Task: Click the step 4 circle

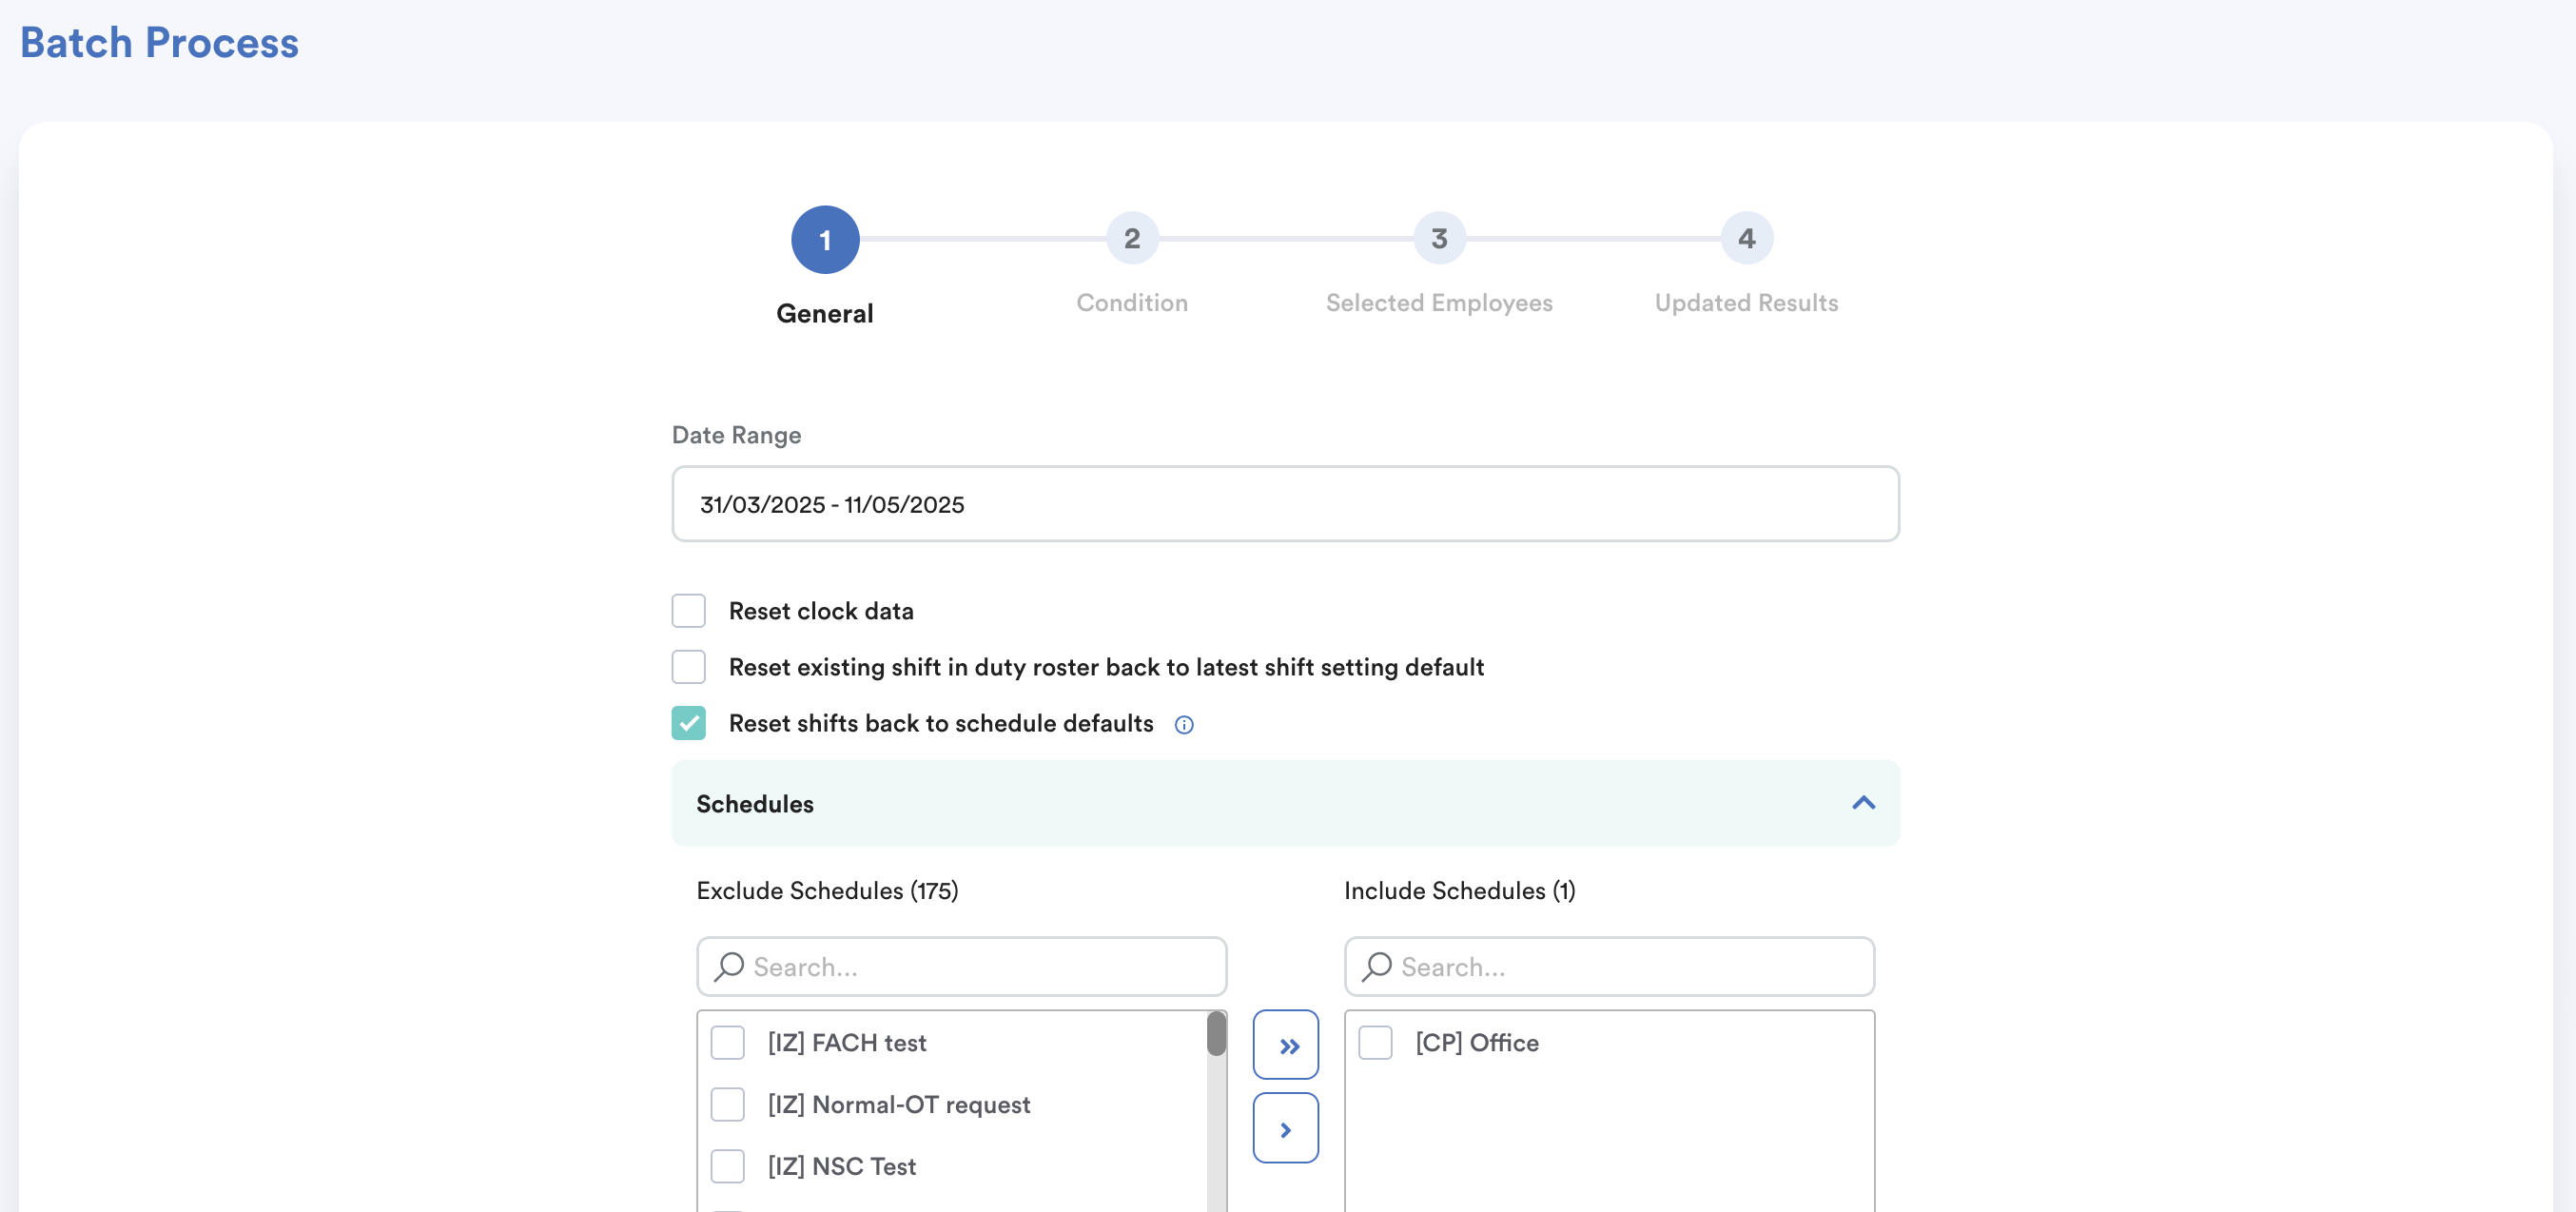Action: [x=1746, y=238]
